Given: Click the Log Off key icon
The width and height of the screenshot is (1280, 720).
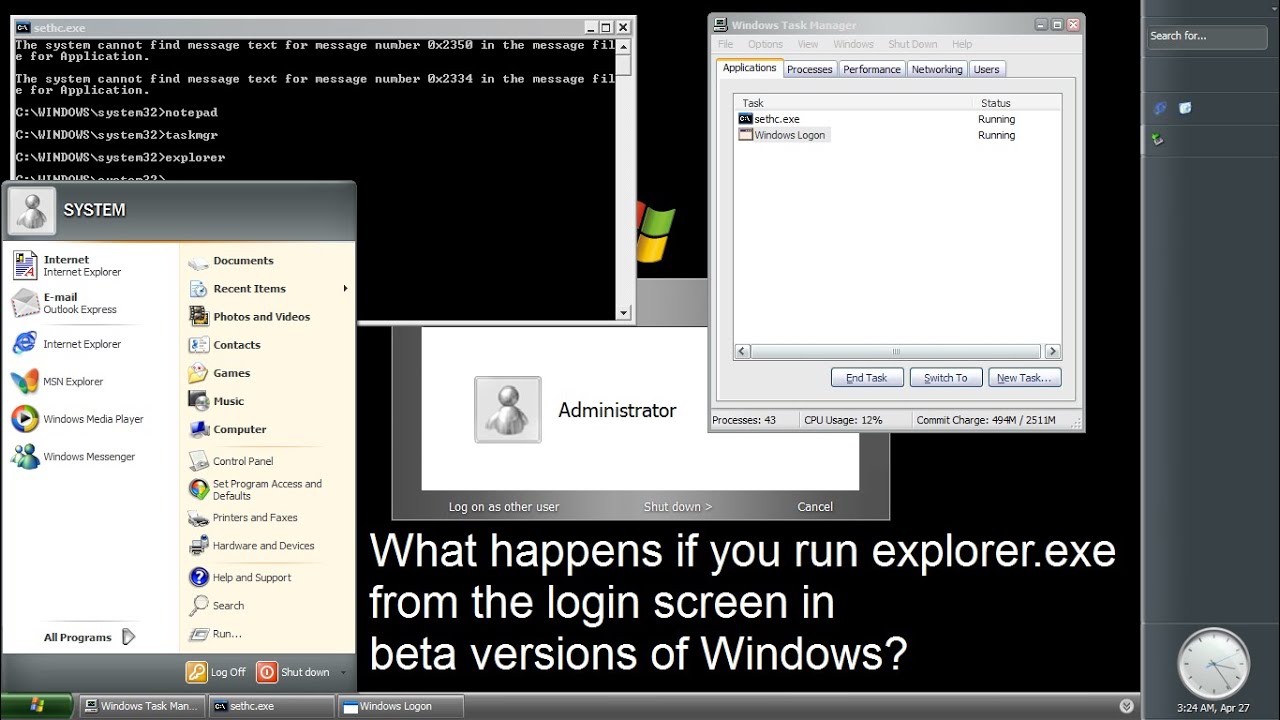Looking at the screenshot, I should (196, 672).
